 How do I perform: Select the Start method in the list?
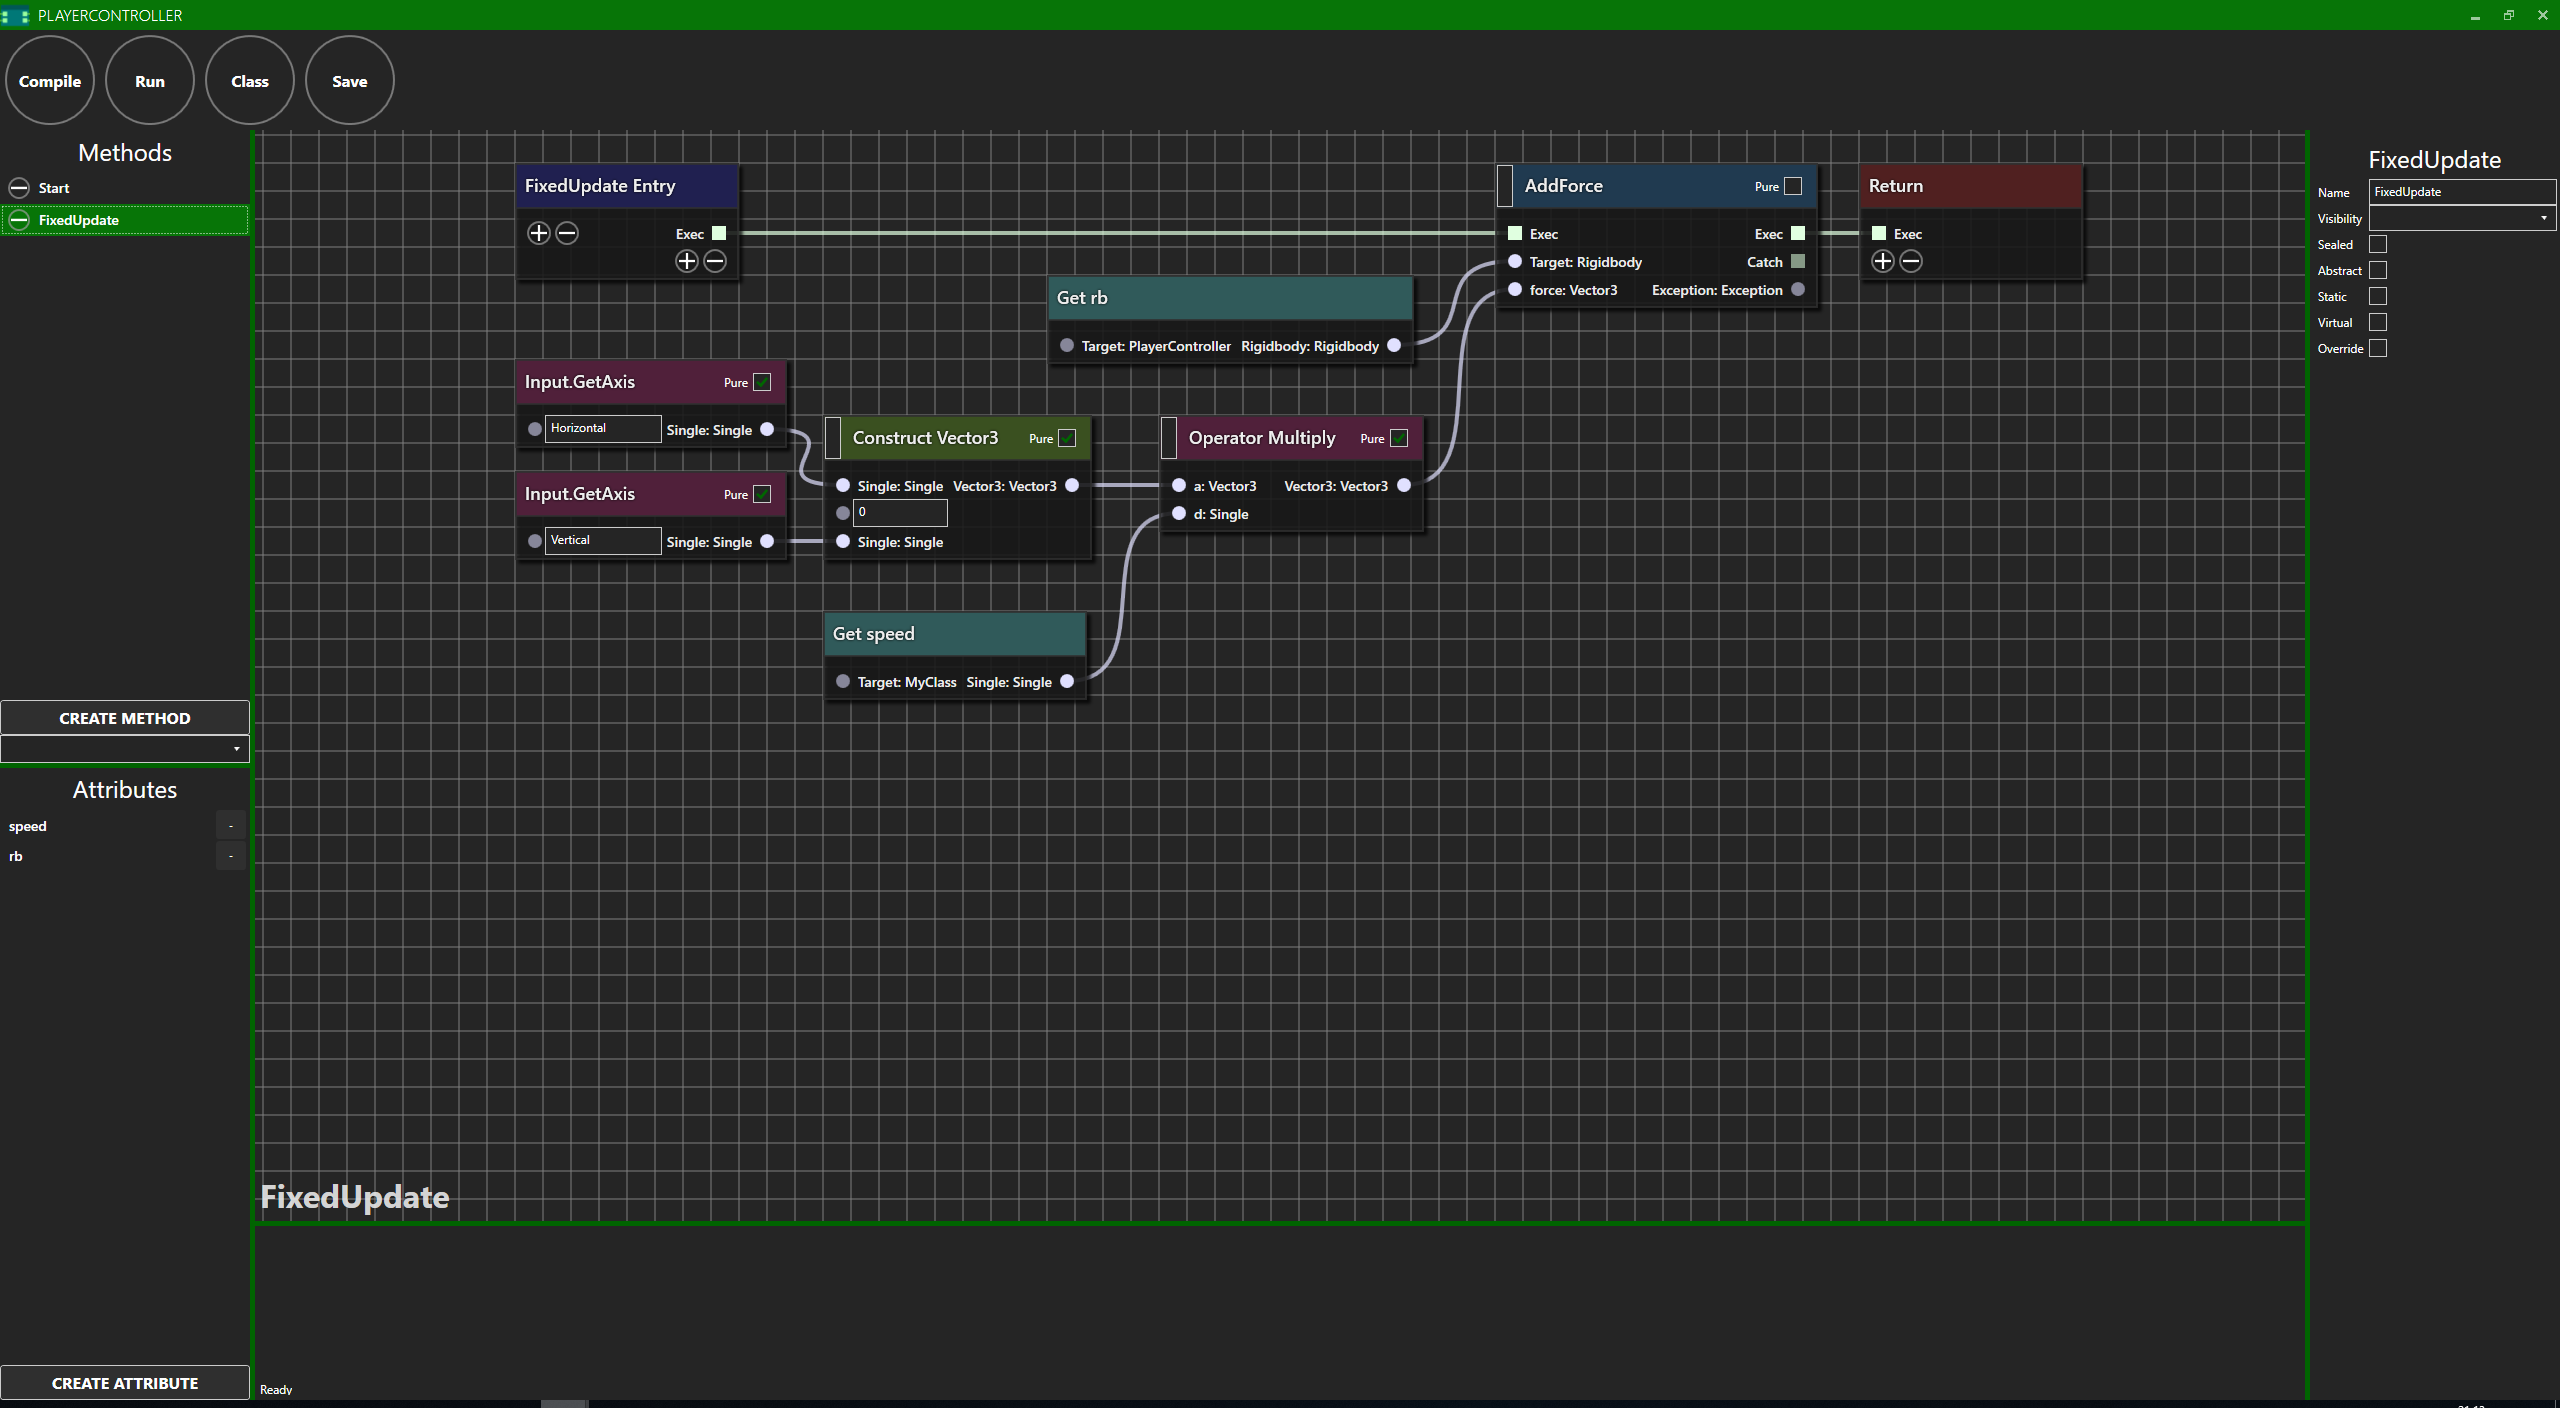(x=54, y=188)
